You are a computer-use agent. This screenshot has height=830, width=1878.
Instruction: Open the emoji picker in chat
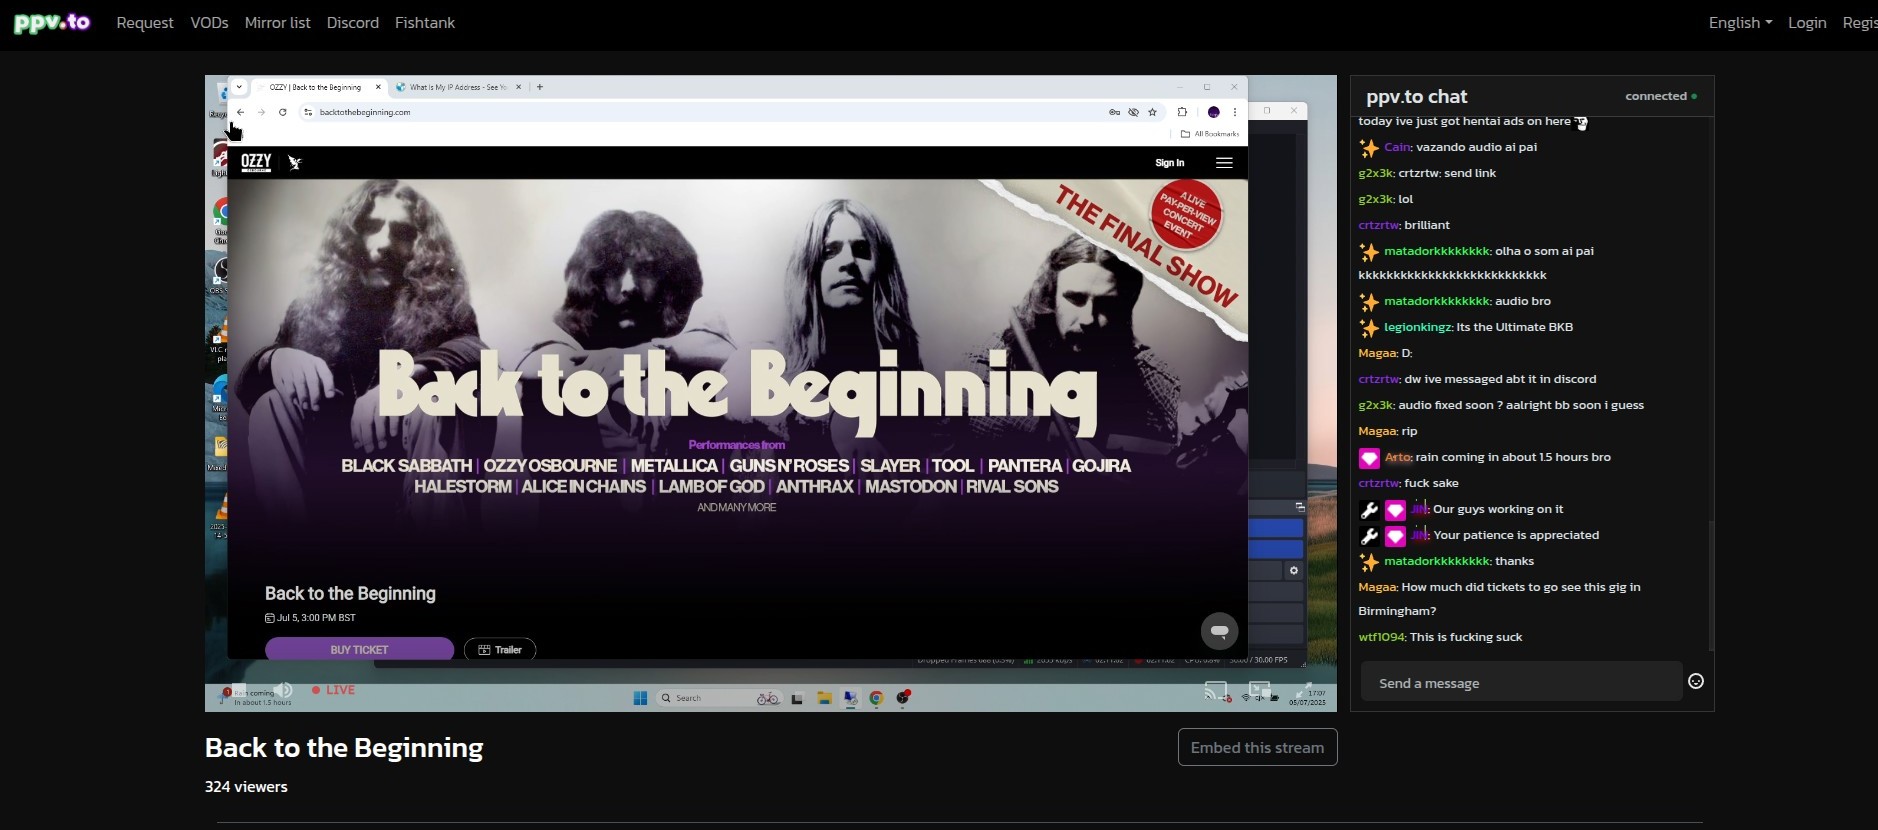click(x=1696, y=681)
